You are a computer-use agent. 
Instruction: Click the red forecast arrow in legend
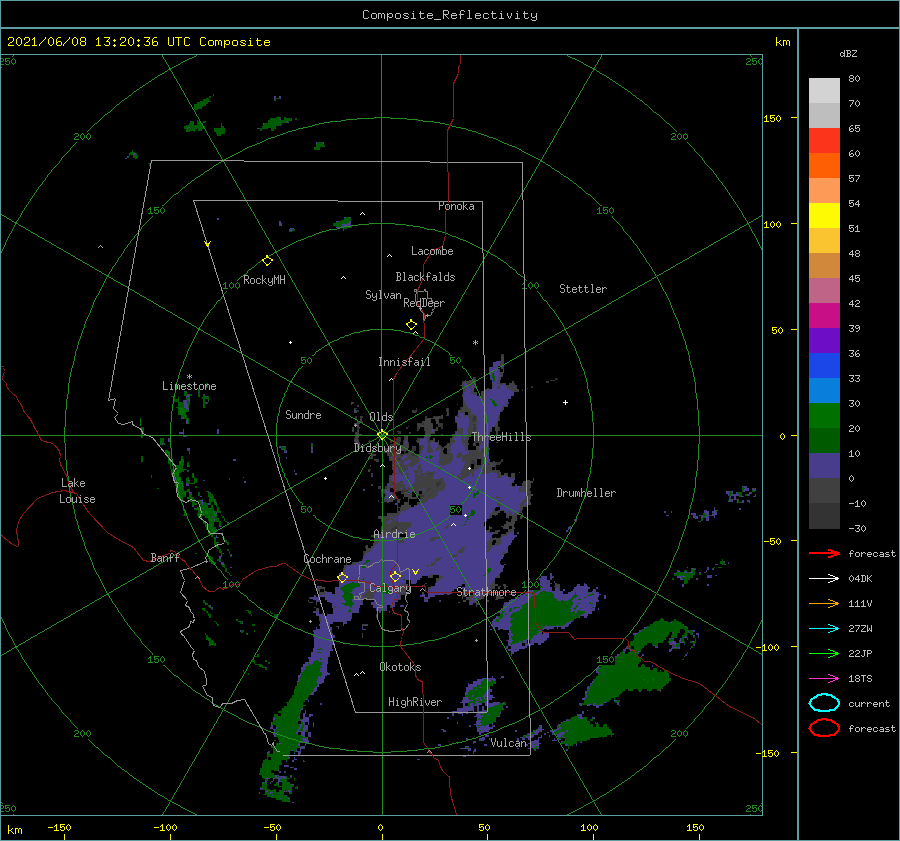(824, 553)
